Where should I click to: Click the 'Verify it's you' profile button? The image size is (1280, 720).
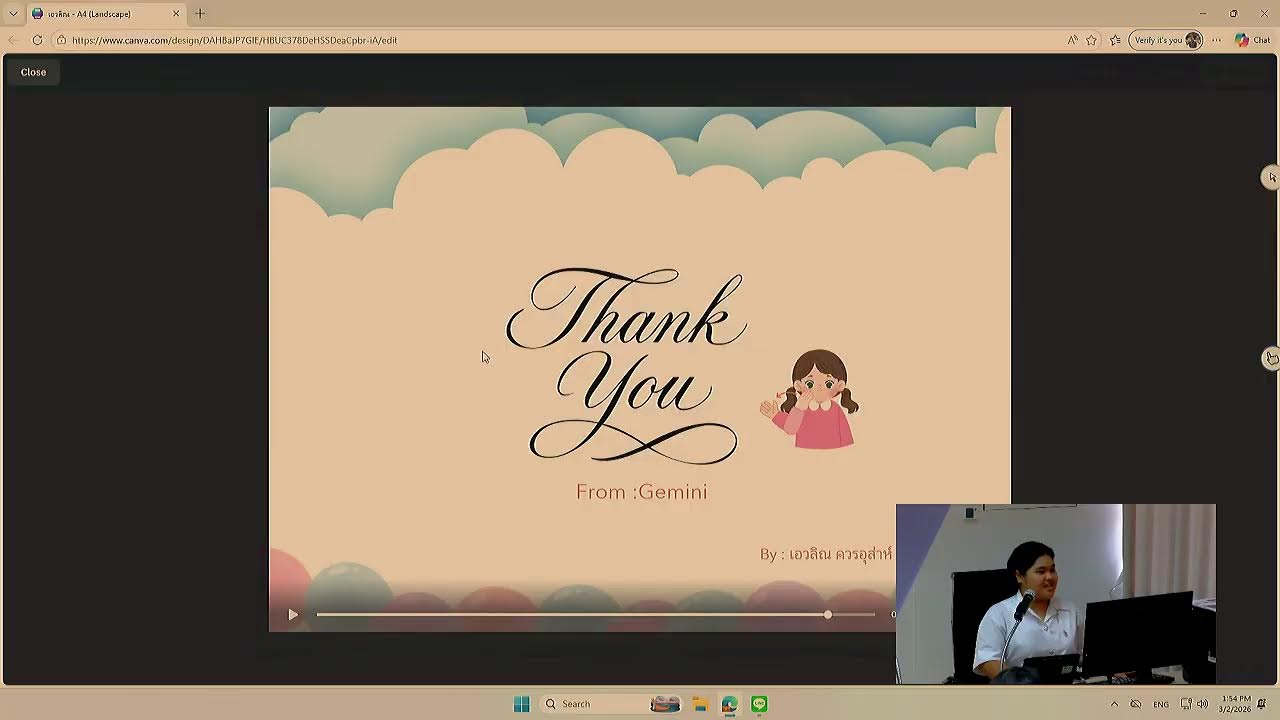[x=1166, y=40]
